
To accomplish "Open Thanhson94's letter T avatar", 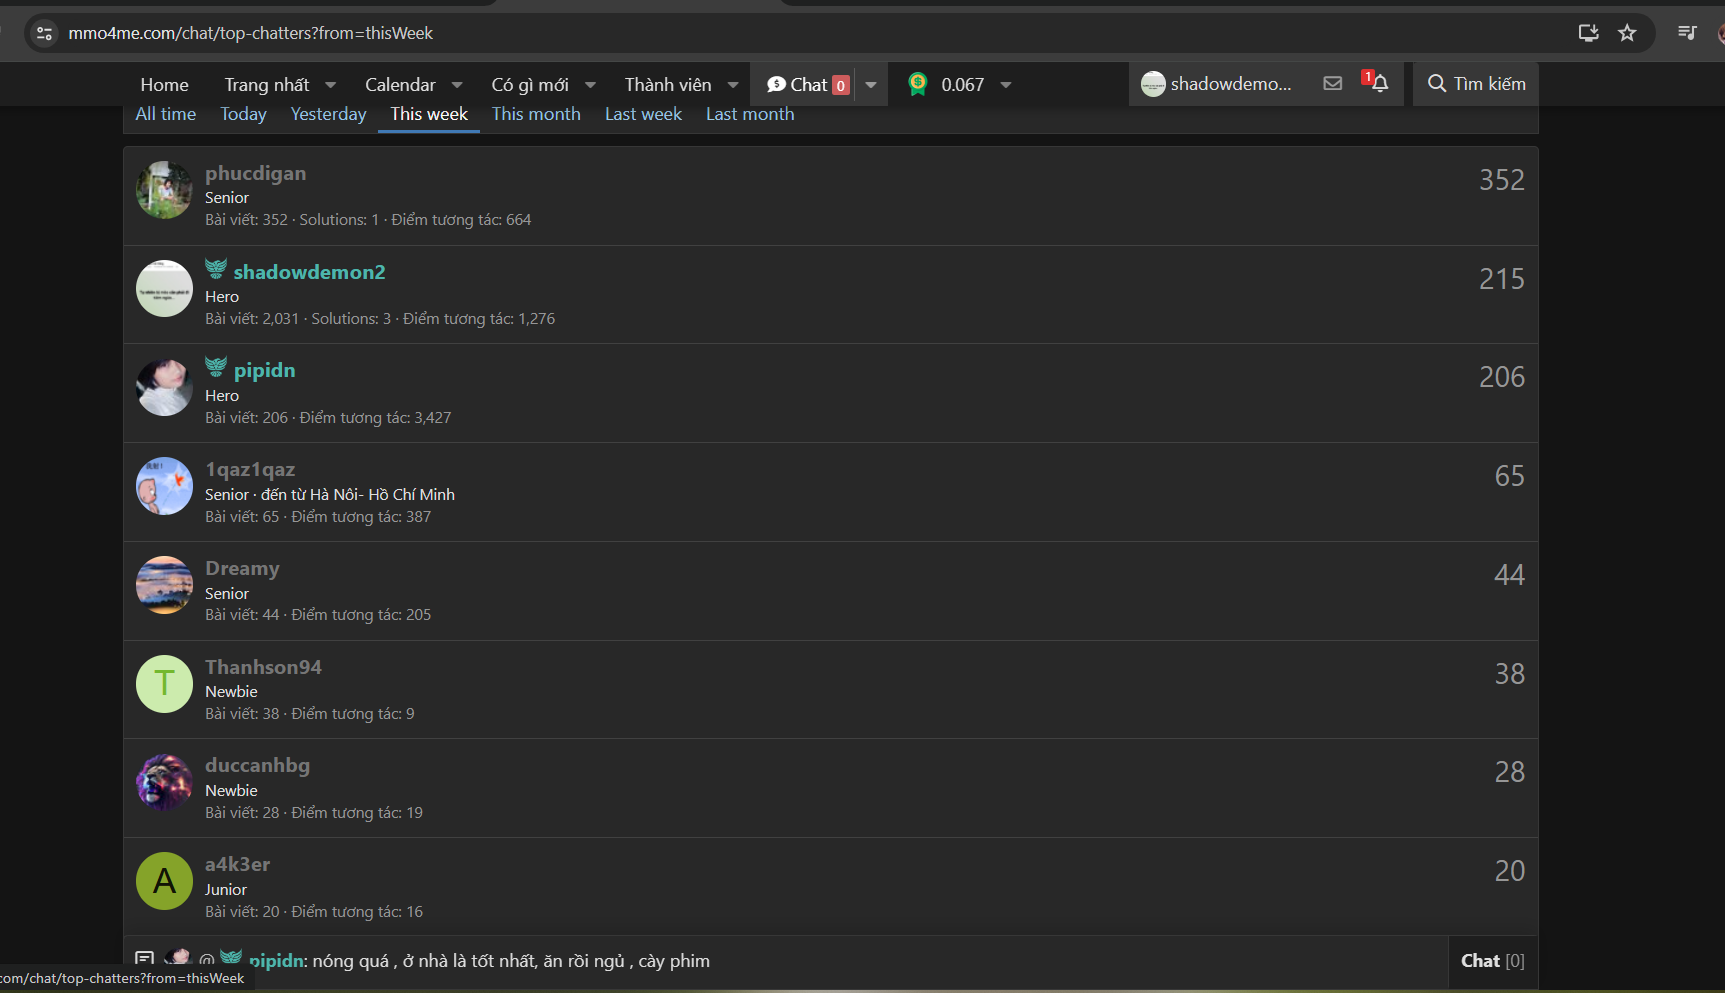I will pos(164,684).
